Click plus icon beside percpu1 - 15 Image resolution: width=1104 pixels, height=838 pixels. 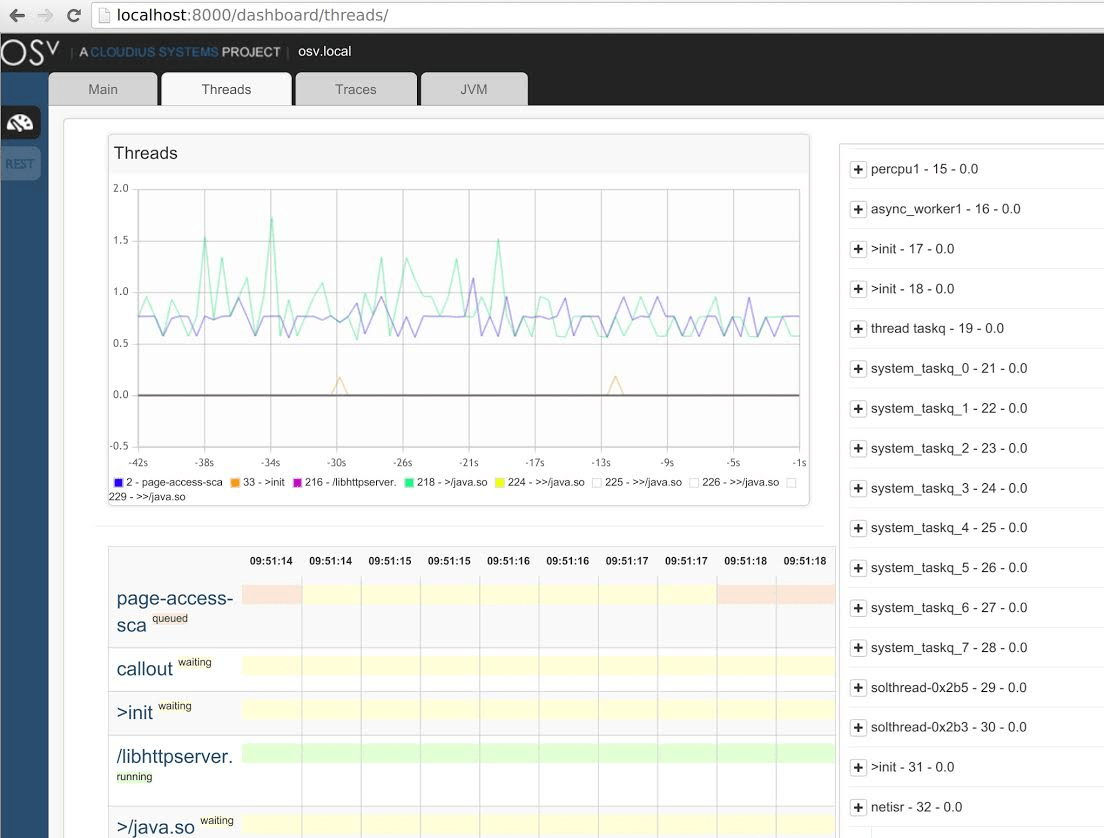point(857,169)
